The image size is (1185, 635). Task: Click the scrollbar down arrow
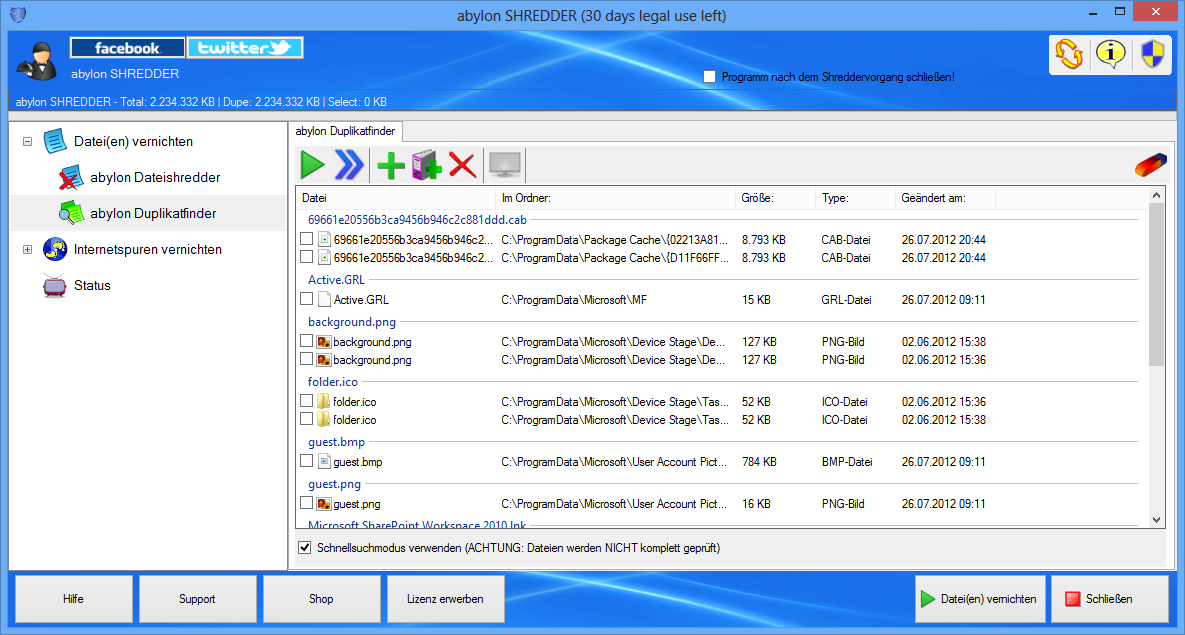point(1156,519)
